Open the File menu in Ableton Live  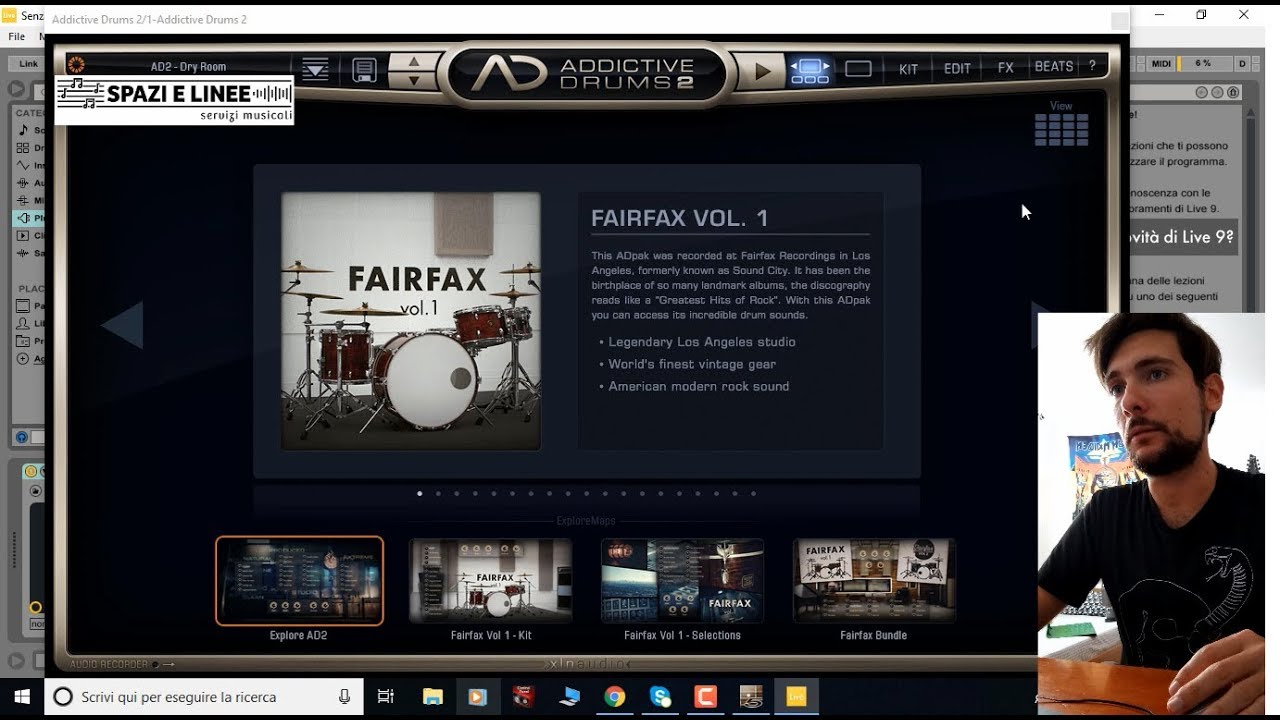[x=17, y=36]
